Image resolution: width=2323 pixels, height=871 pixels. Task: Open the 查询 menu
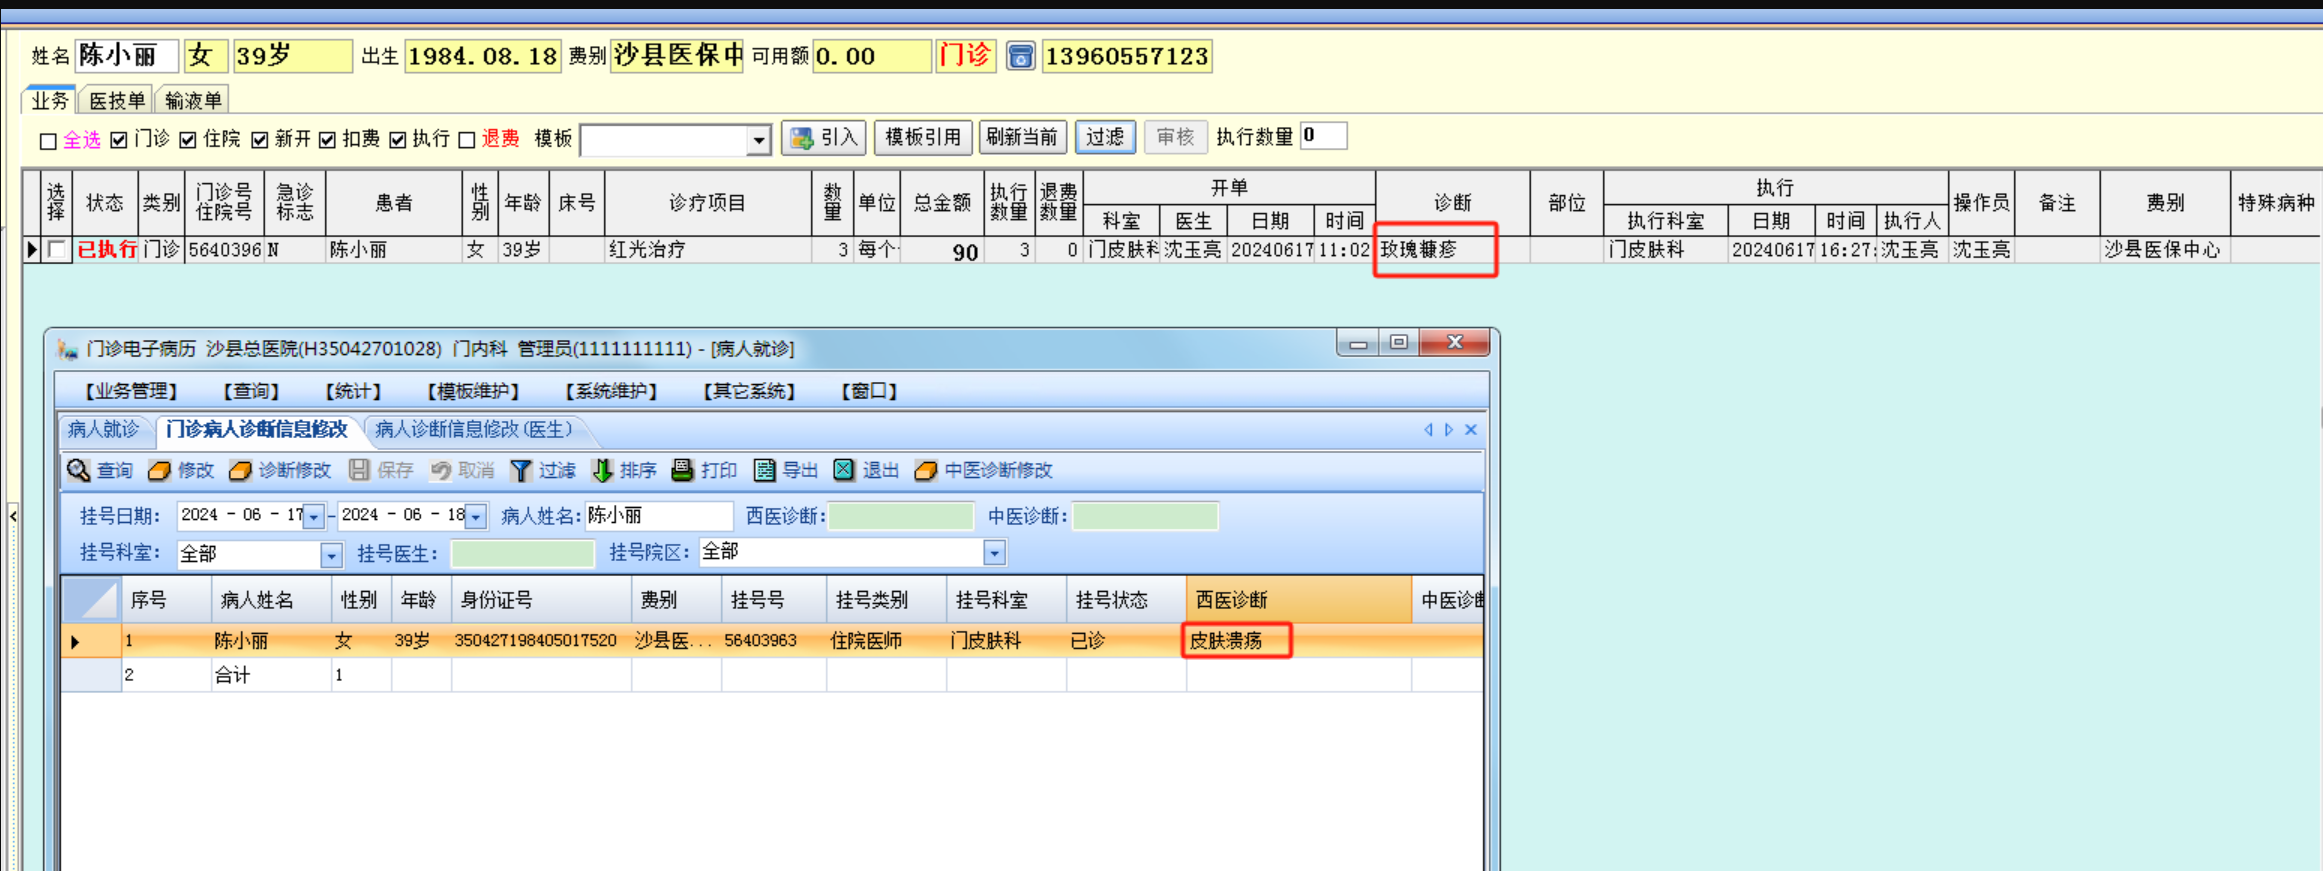click(x=251, y=391)
